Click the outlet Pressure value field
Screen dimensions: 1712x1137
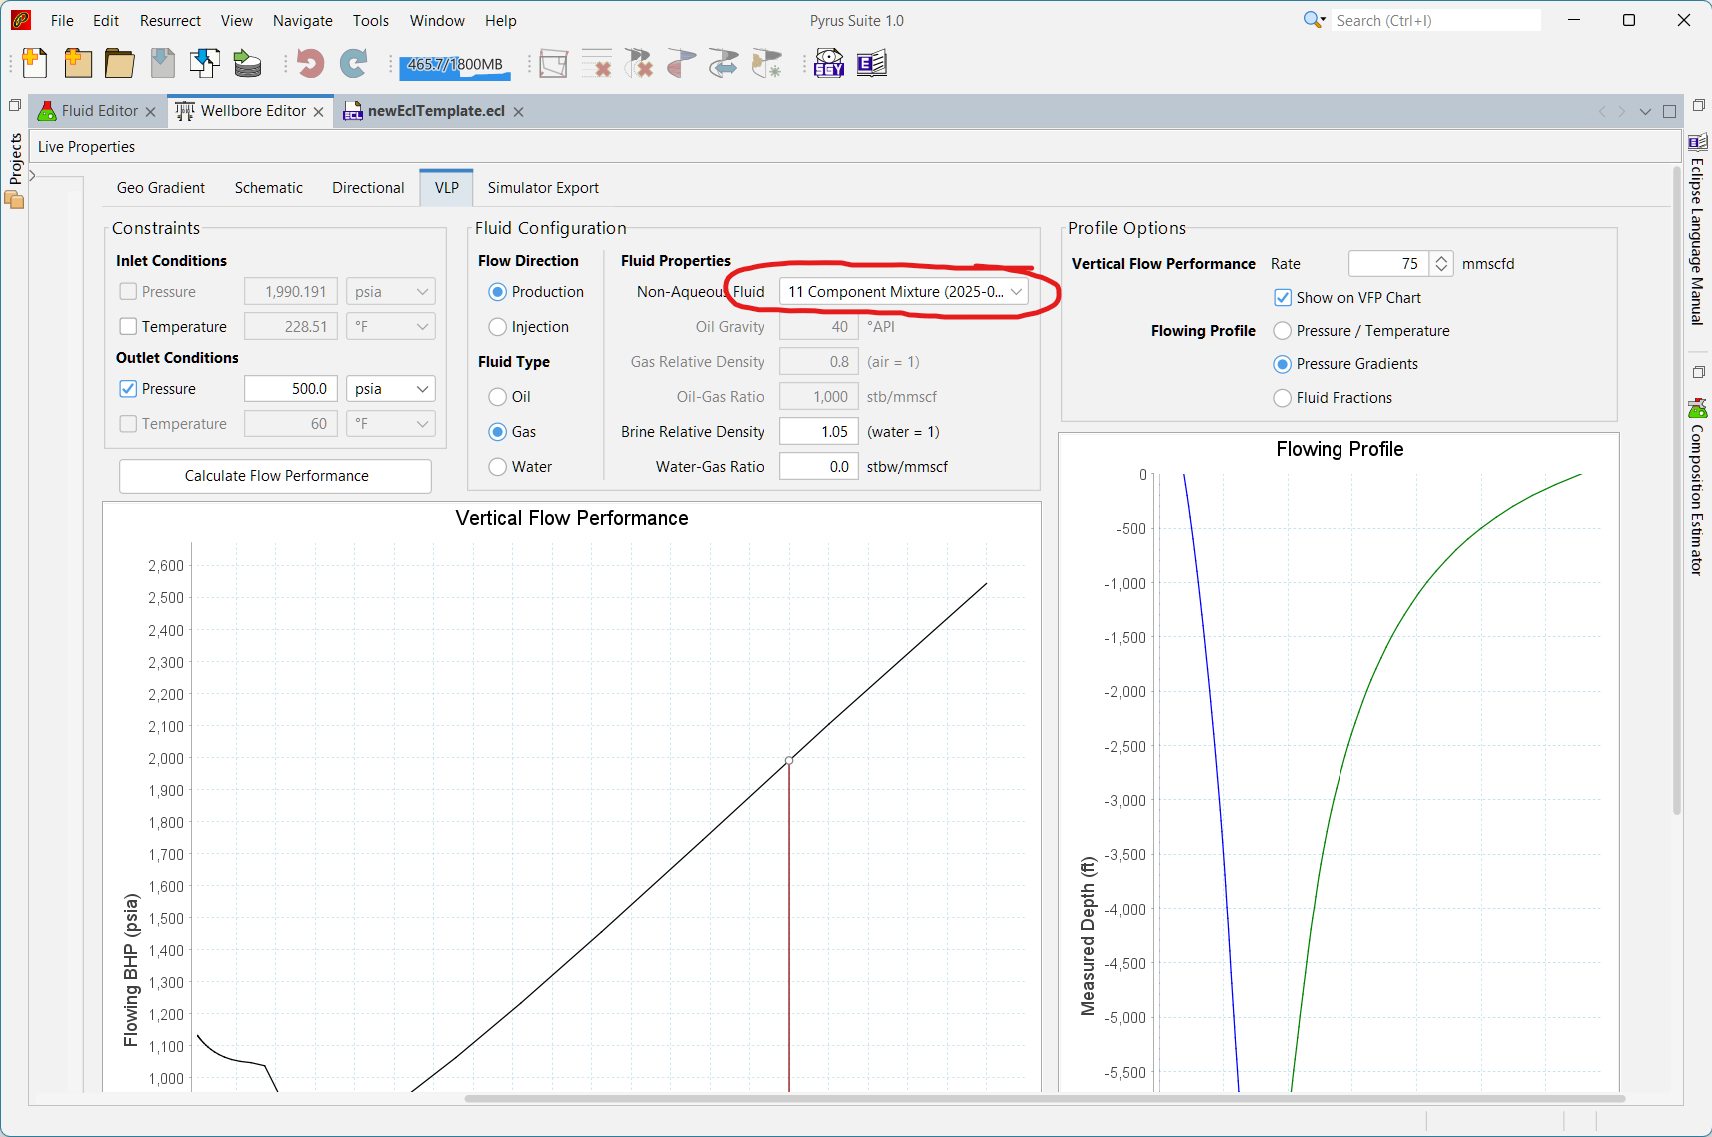[x=290, y=389]
